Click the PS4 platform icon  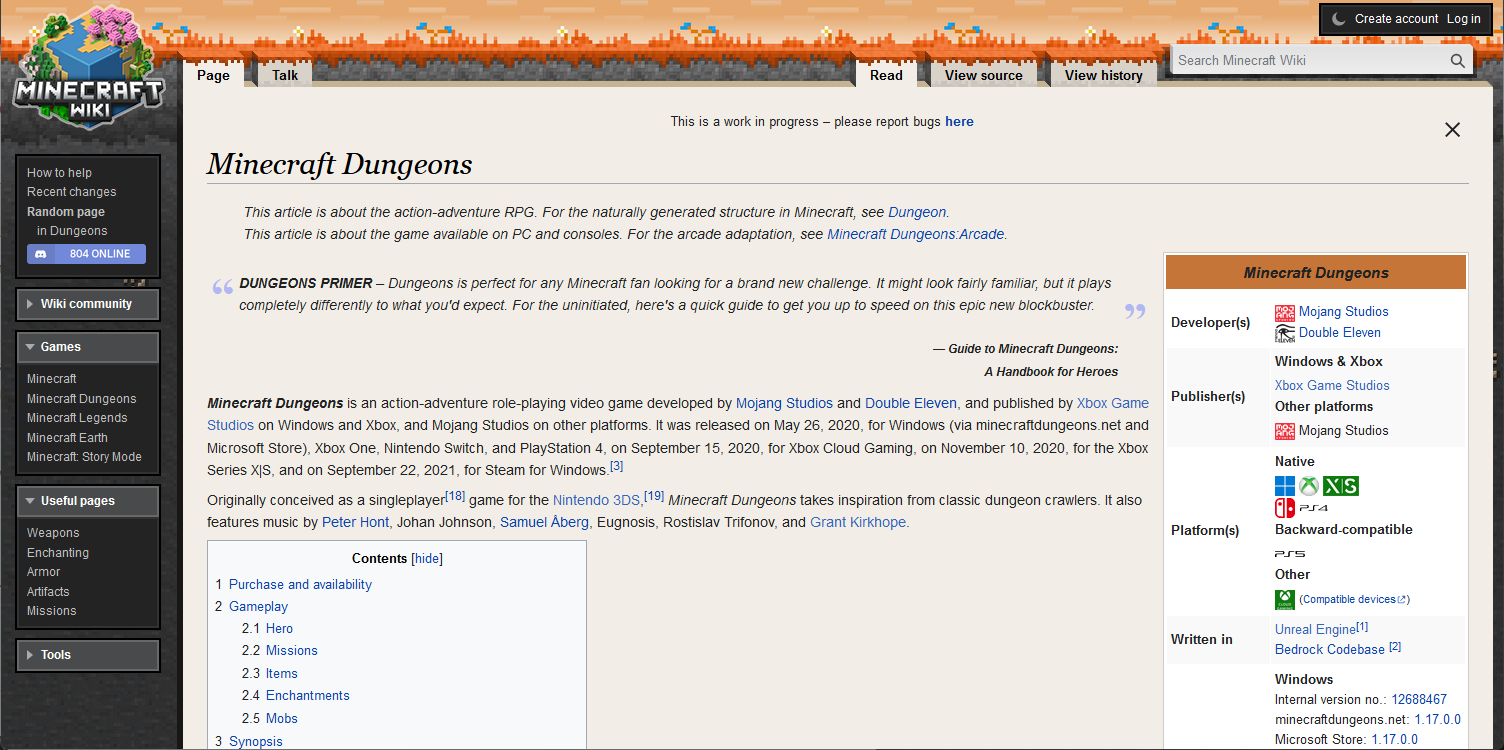pyautogui.click(x=1313, y=509)
